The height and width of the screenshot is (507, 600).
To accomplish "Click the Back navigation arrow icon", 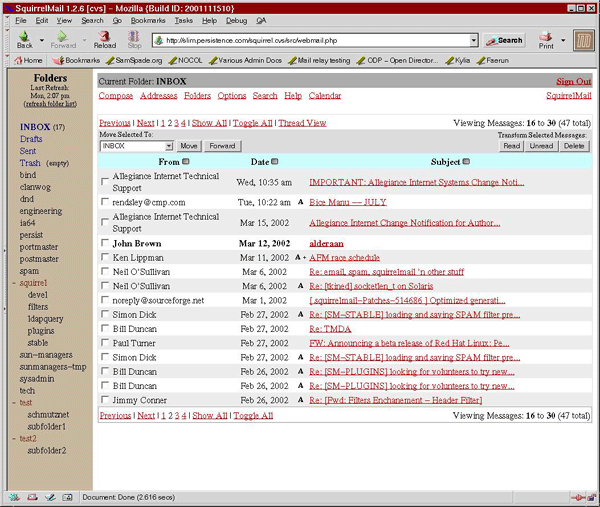I will point(24,36).
